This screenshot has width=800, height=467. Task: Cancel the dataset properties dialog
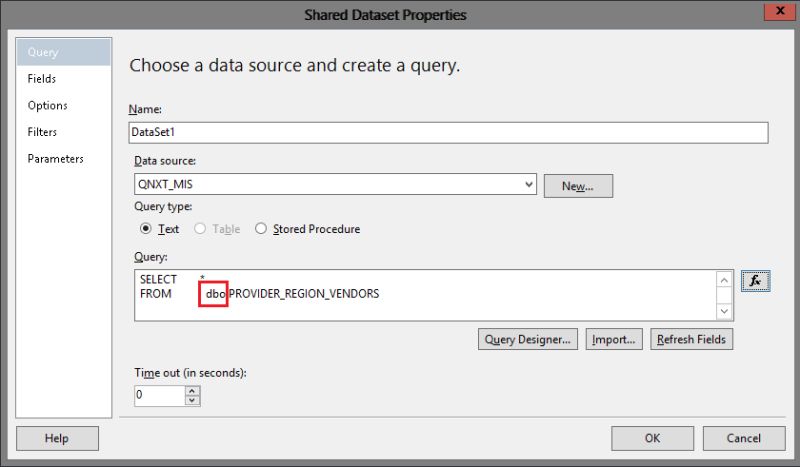coord(744,438)
